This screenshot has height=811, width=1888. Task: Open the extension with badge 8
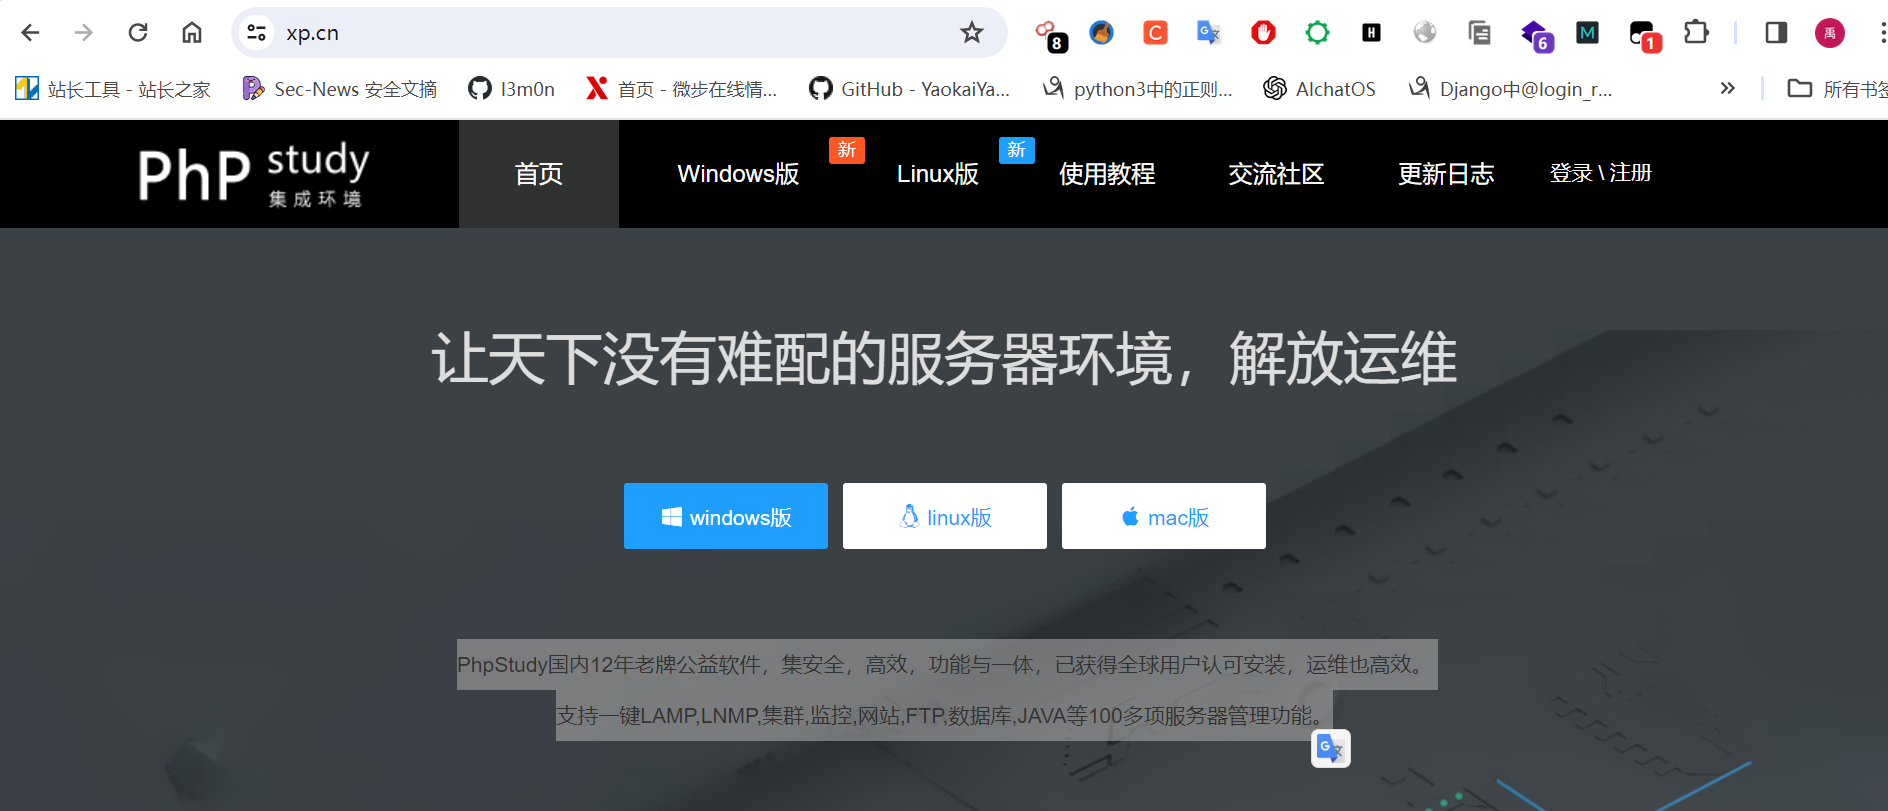click(1050, 34)
